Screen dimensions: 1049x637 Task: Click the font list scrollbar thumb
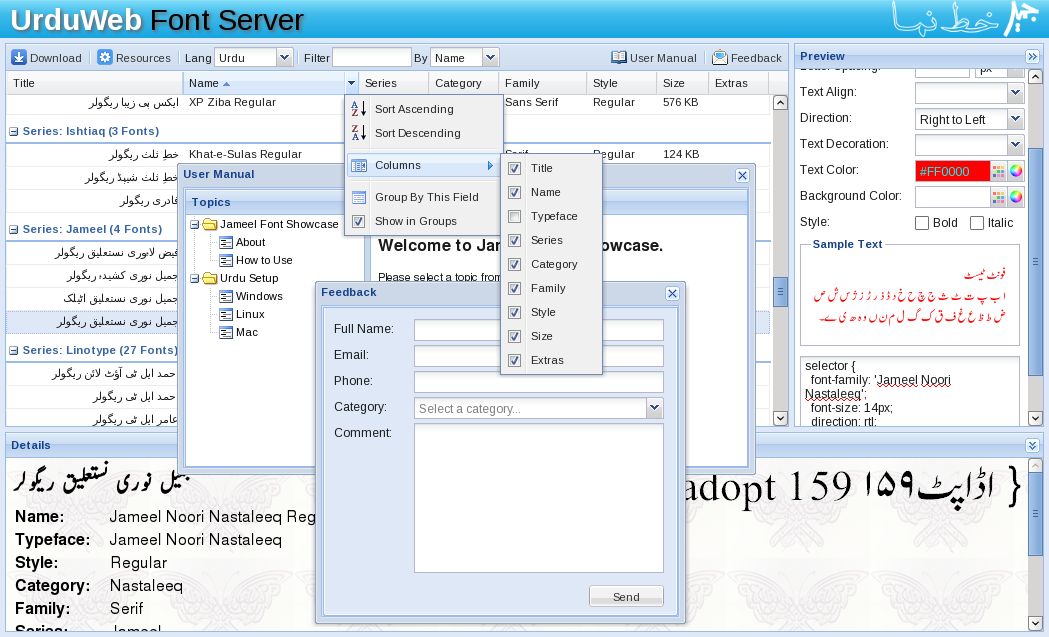pos(780,292)
